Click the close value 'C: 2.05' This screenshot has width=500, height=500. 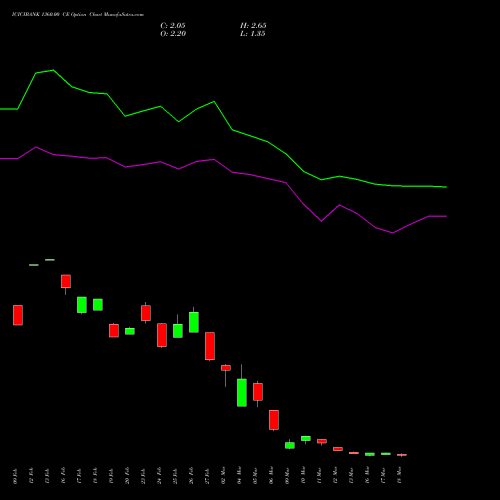pyautogui.click(x=173, y=25)
